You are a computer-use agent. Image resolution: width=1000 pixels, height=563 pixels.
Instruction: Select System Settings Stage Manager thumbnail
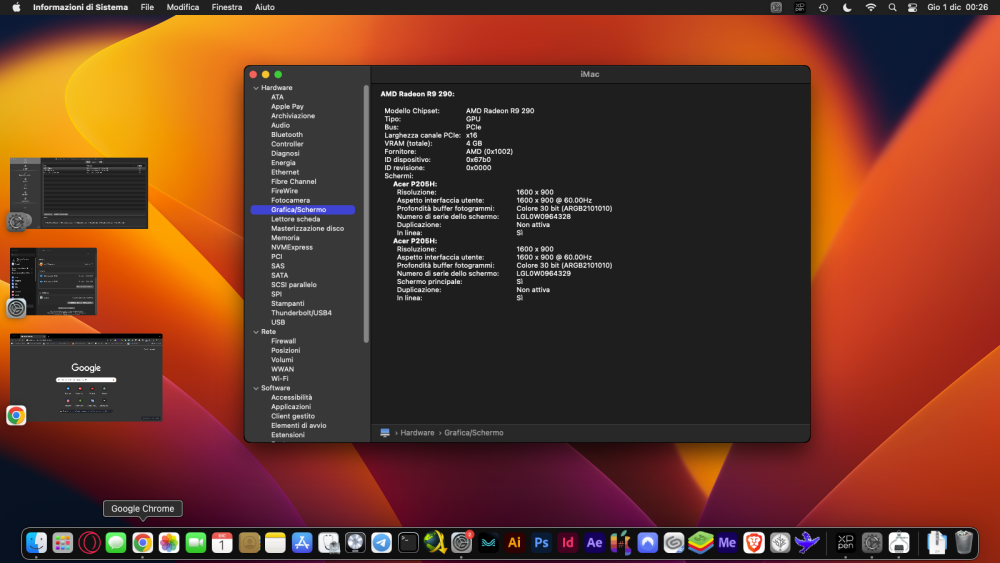click(54, 281)
